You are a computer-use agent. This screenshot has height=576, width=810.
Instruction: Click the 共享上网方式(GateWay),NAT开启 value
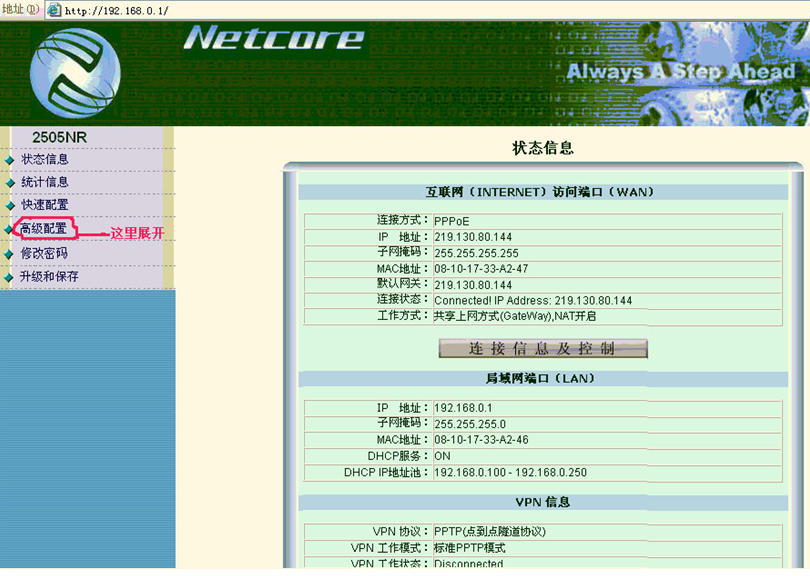(515, 316)
